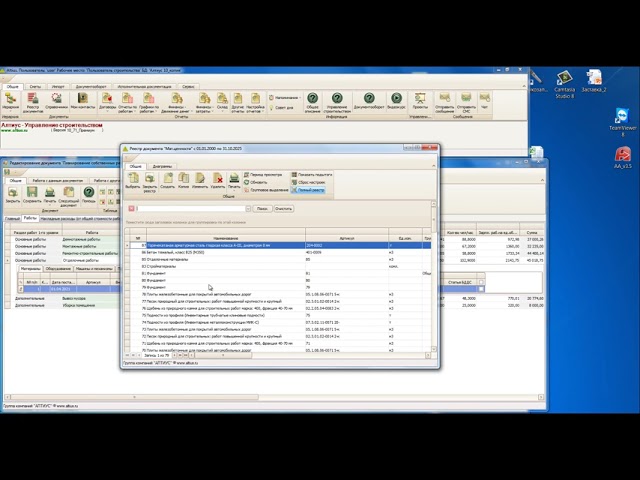Image resolution: width=640 pixels, height=480 pixels.
Task: Open Реестр документов from the main ribbon
Action: click(x=33, y=100)
